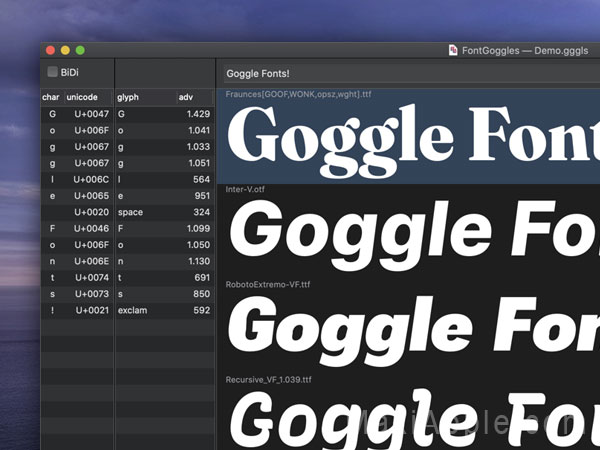Screen dimensions: 600x450
Task: Click the 1.429 advance value
Action: click(x=199, y=114)
